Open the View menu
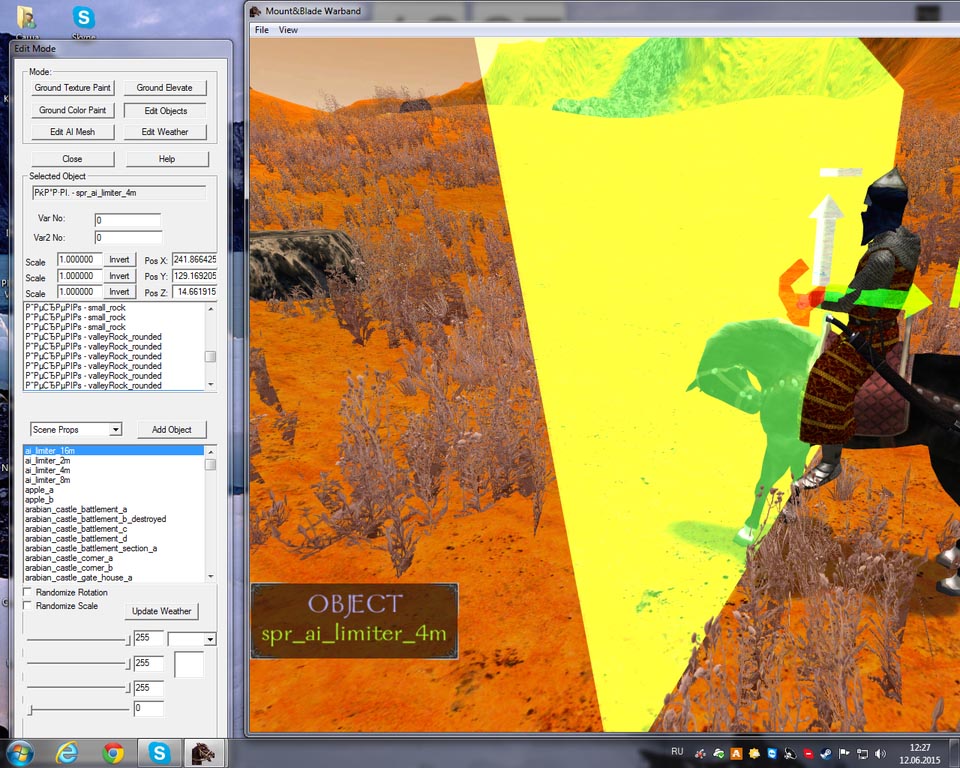The width and height of the screenshot is (960, 768). [288, 30]
